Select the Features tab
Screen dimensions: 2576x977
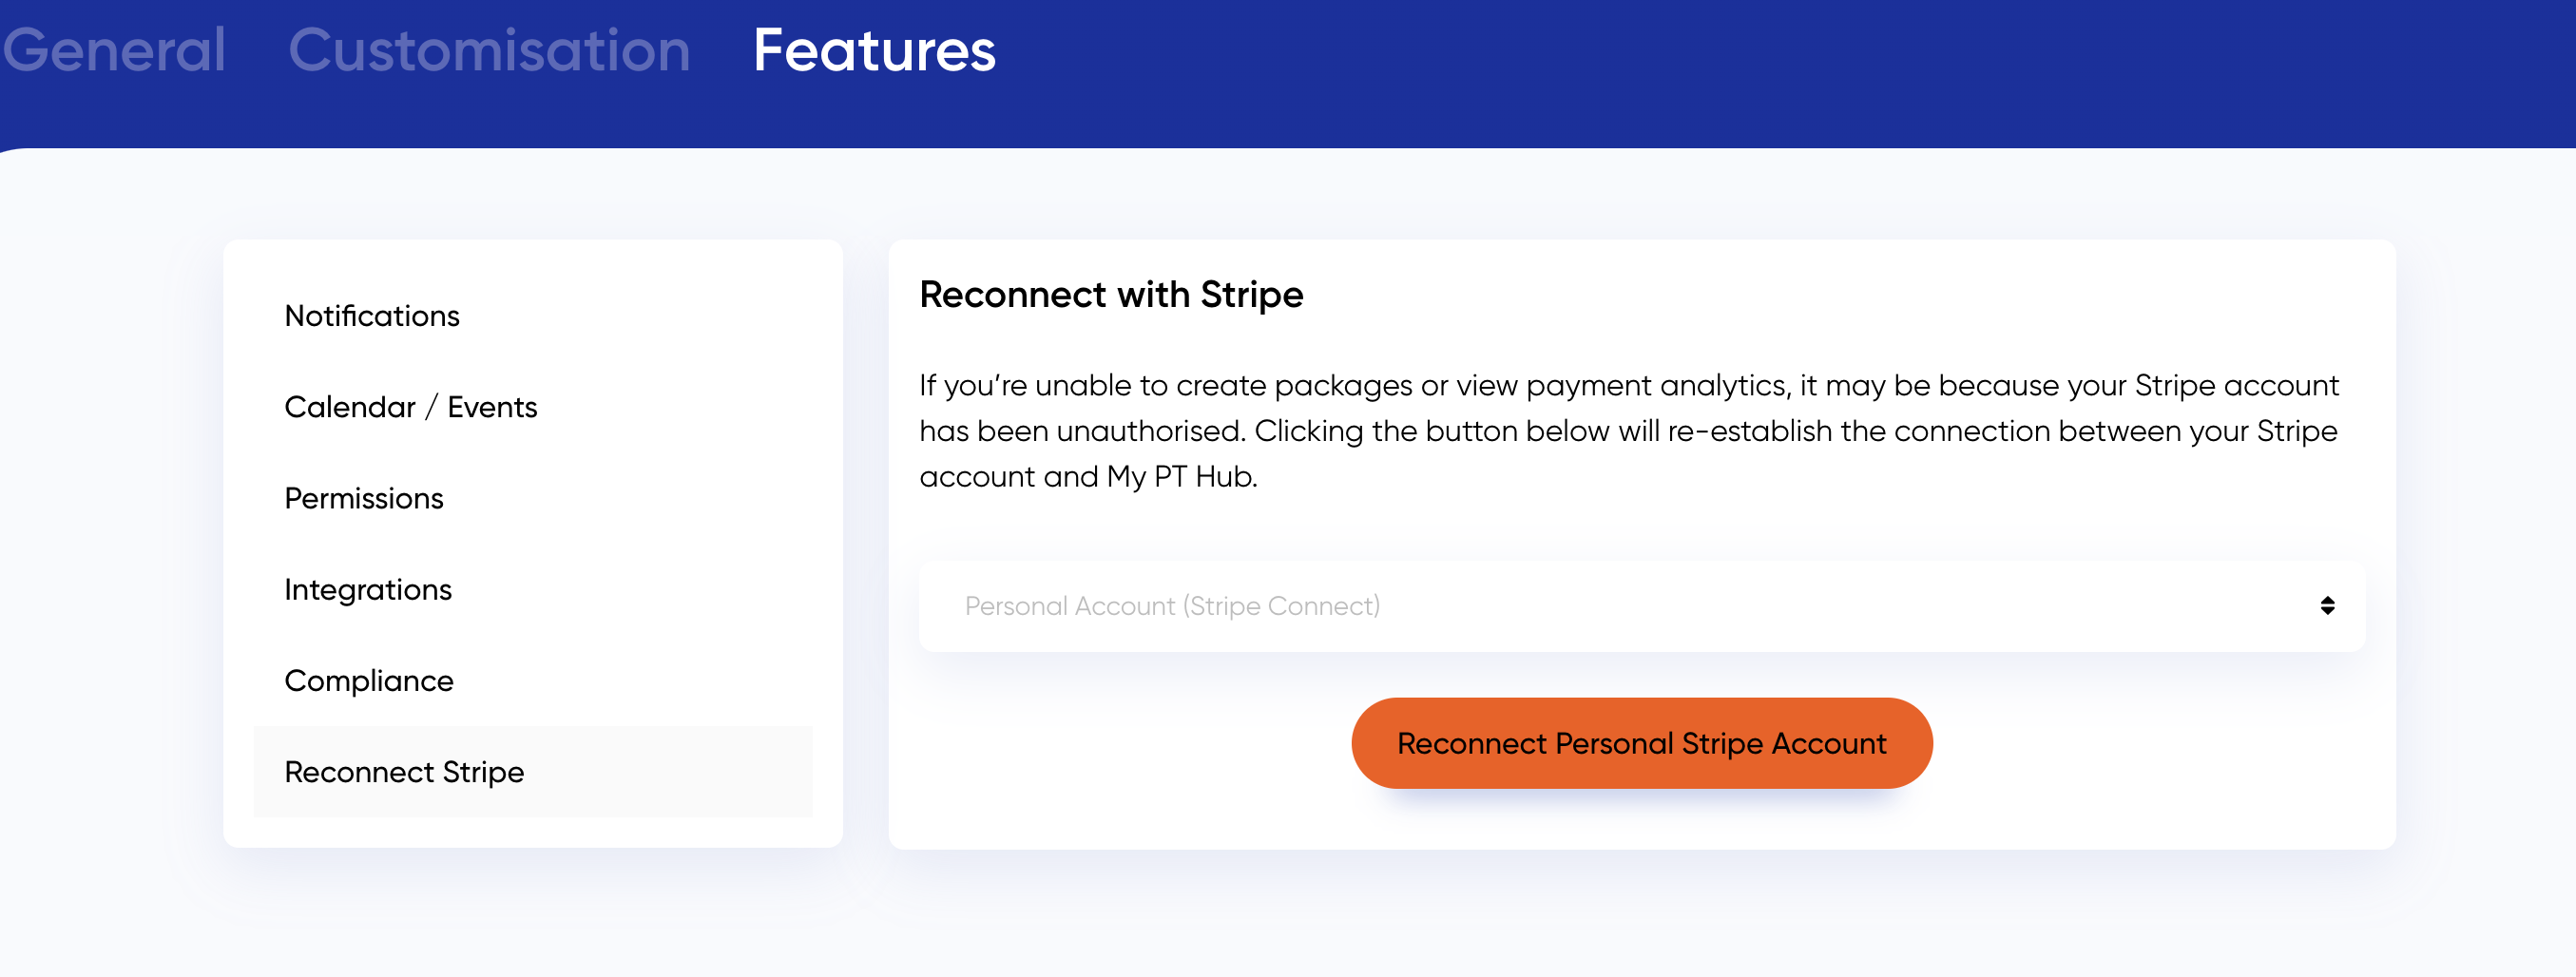click(x=874, y=50)
